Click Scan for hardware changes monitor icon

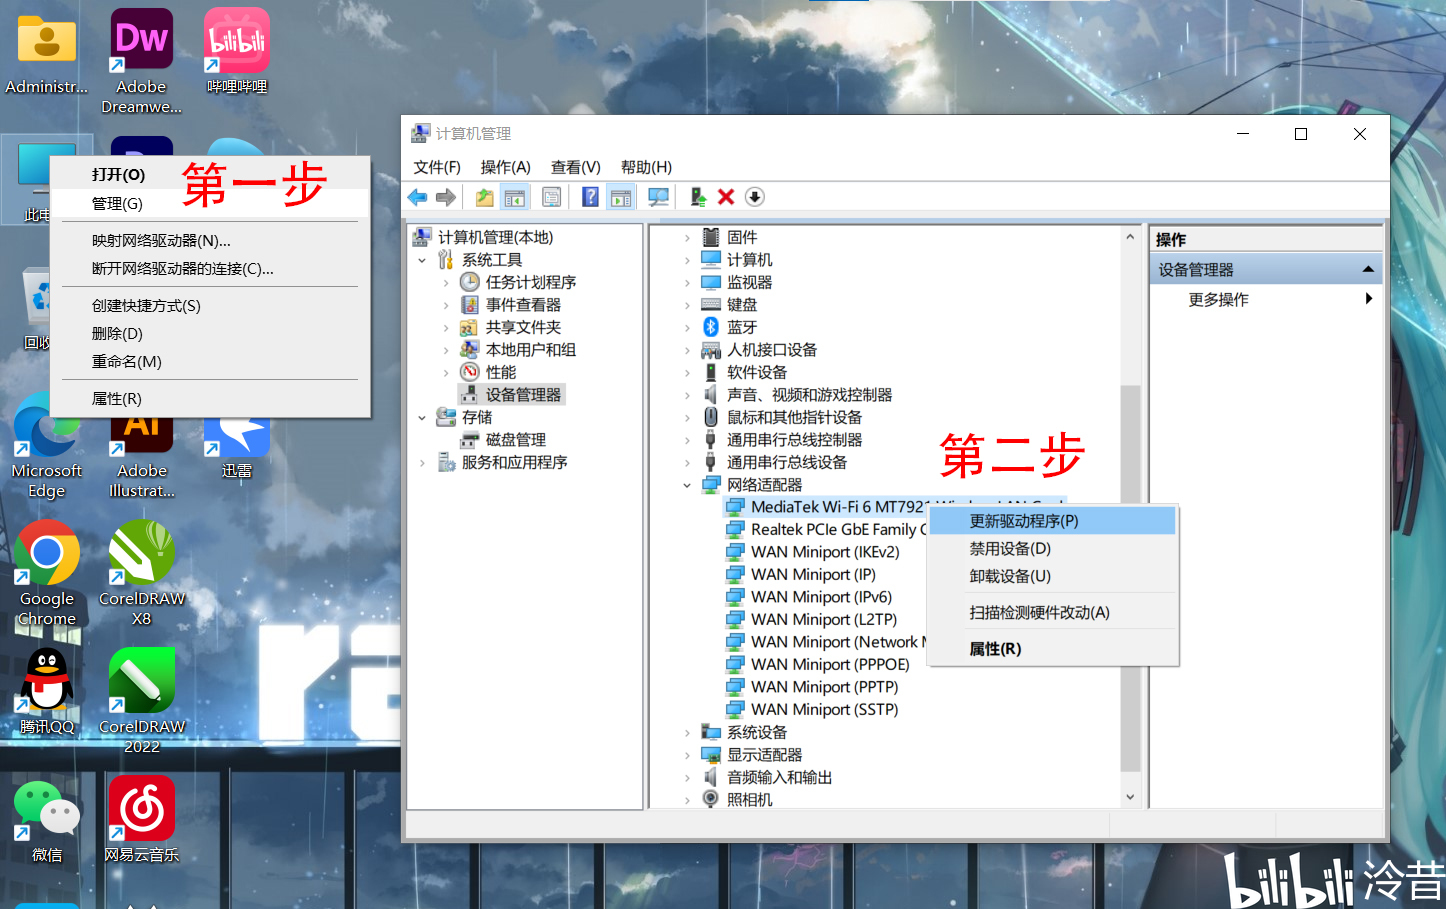[x=658, y=197]
